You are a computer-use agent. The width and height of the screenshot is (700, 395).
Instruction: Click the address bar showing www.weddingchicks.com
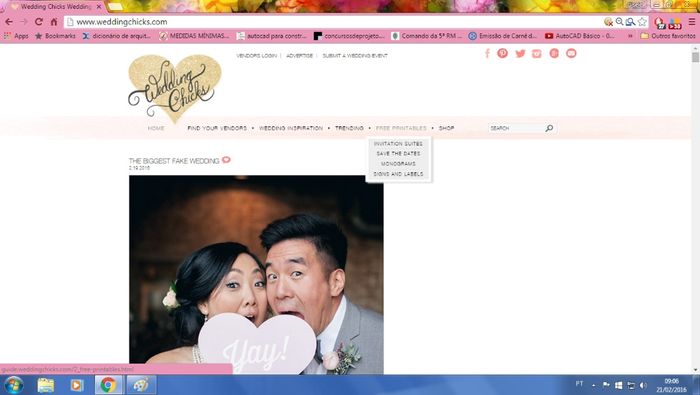(333, 22)
